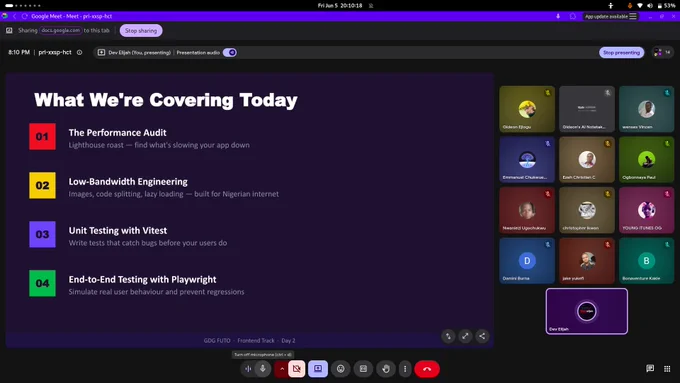Click the Stop sharing button
Image resolution: width=680 pixels, height=383 pixels.
(x=141, y=31)
